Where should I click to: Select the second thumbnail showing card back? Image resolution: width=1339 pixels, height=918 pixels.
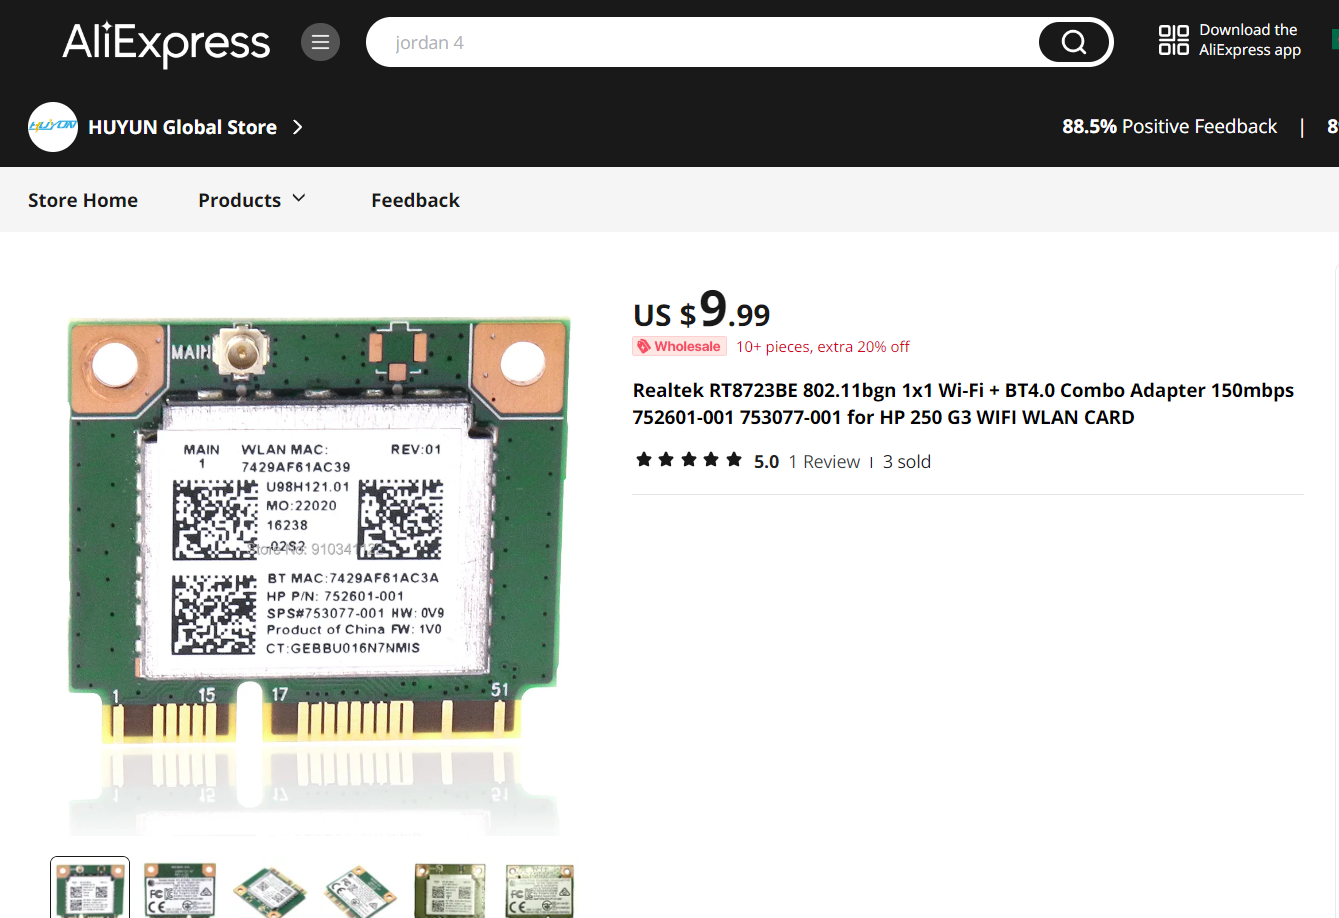pyautogui.click(x=180, y=888)
